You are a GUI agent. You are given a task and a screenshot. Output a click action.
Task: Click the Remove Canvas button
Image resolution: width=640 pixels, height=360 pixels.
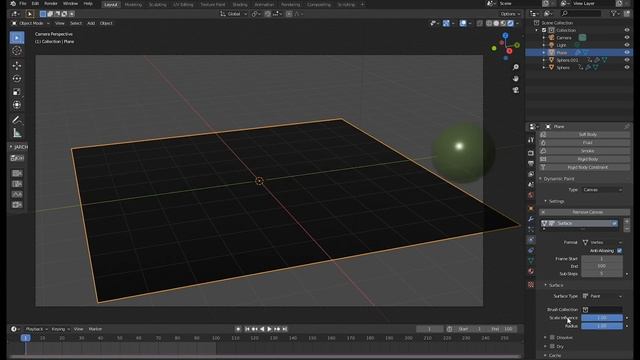(x=584, y=212)
